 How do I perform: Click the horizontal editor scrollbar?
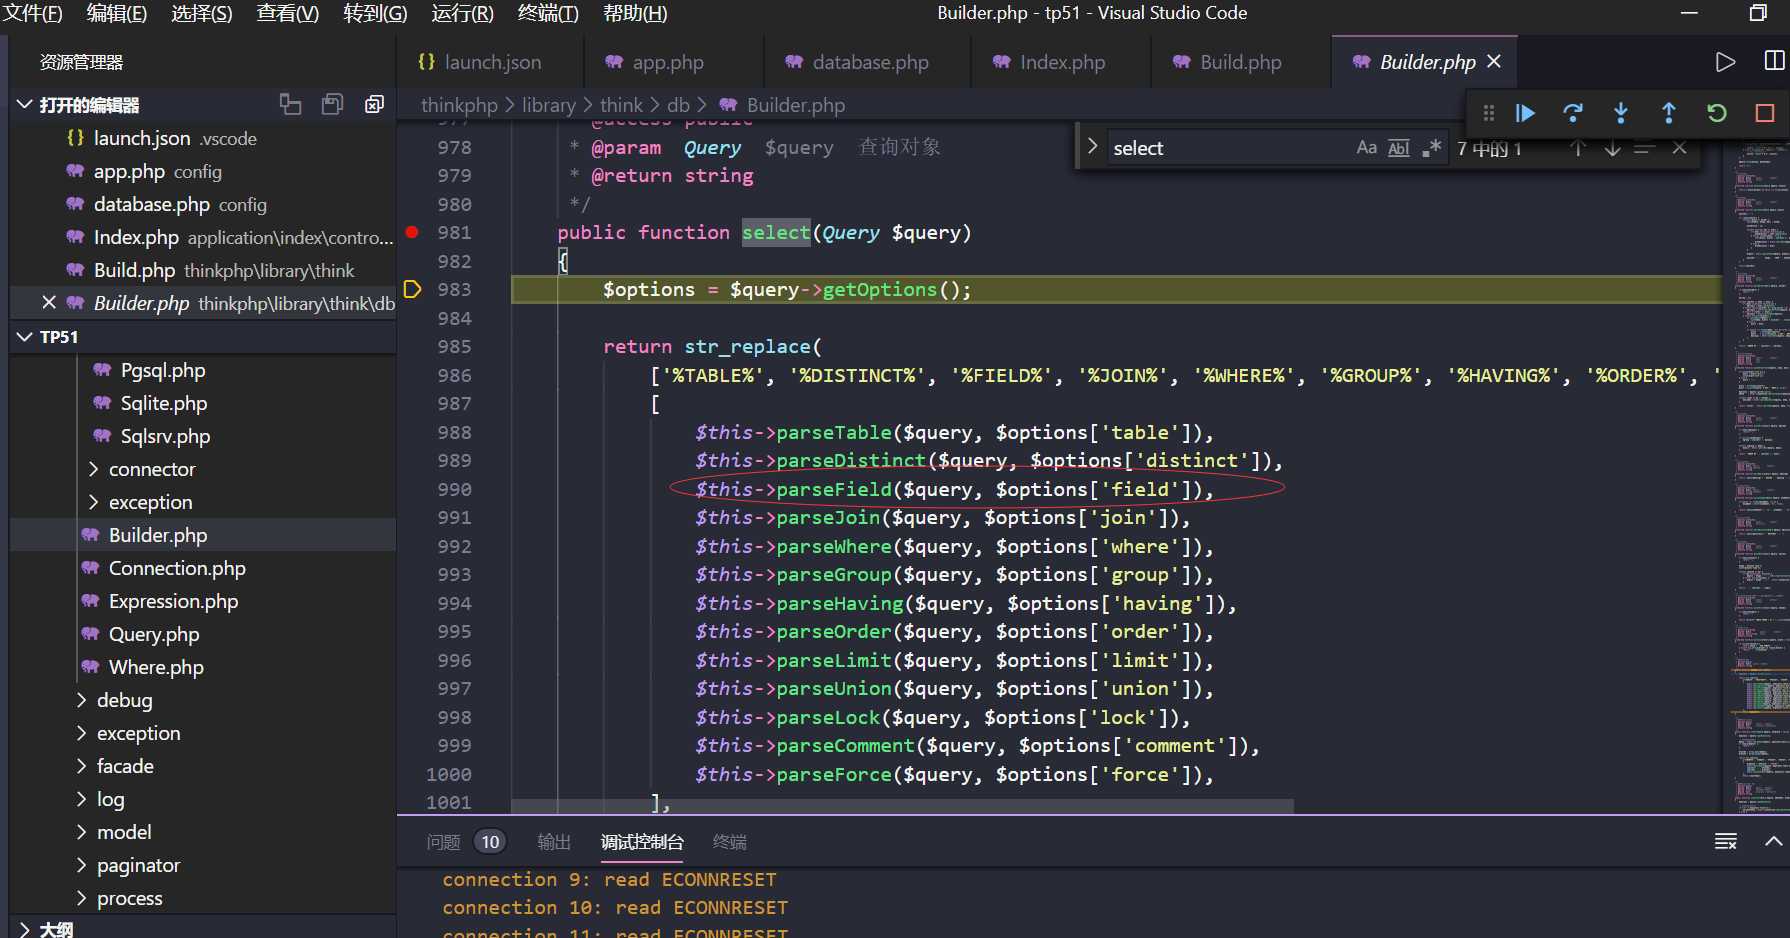902,806
